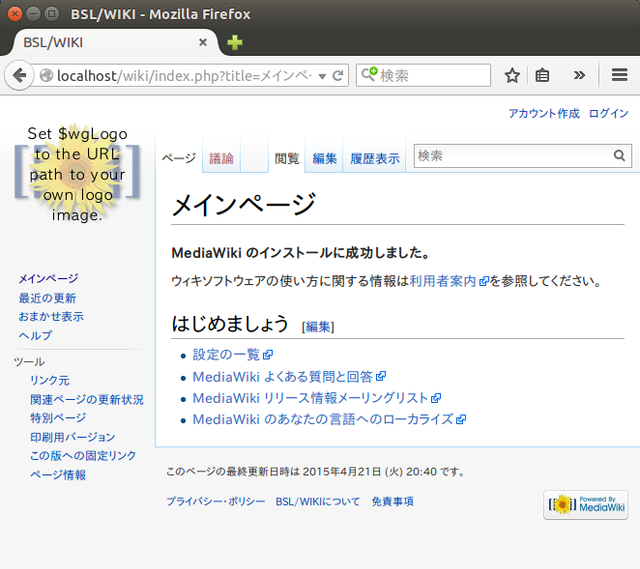Minimize the Firefox window
Viewport: 640px width, 569px height.
33,14
